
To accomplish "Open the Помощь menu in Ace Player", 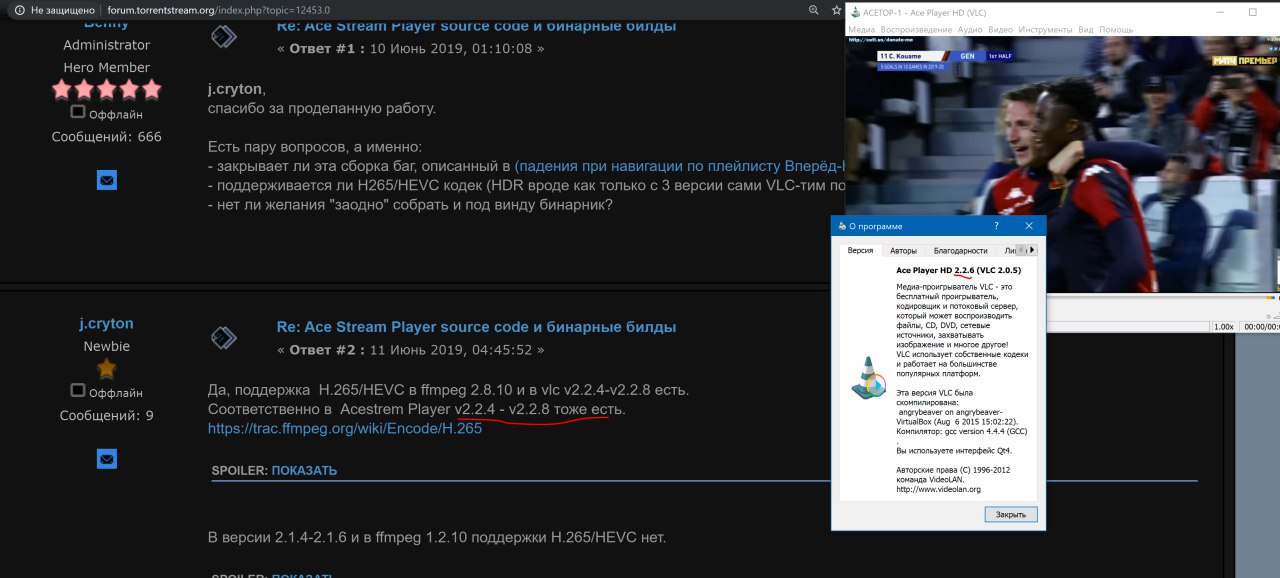I will [x=1116, y=29].
